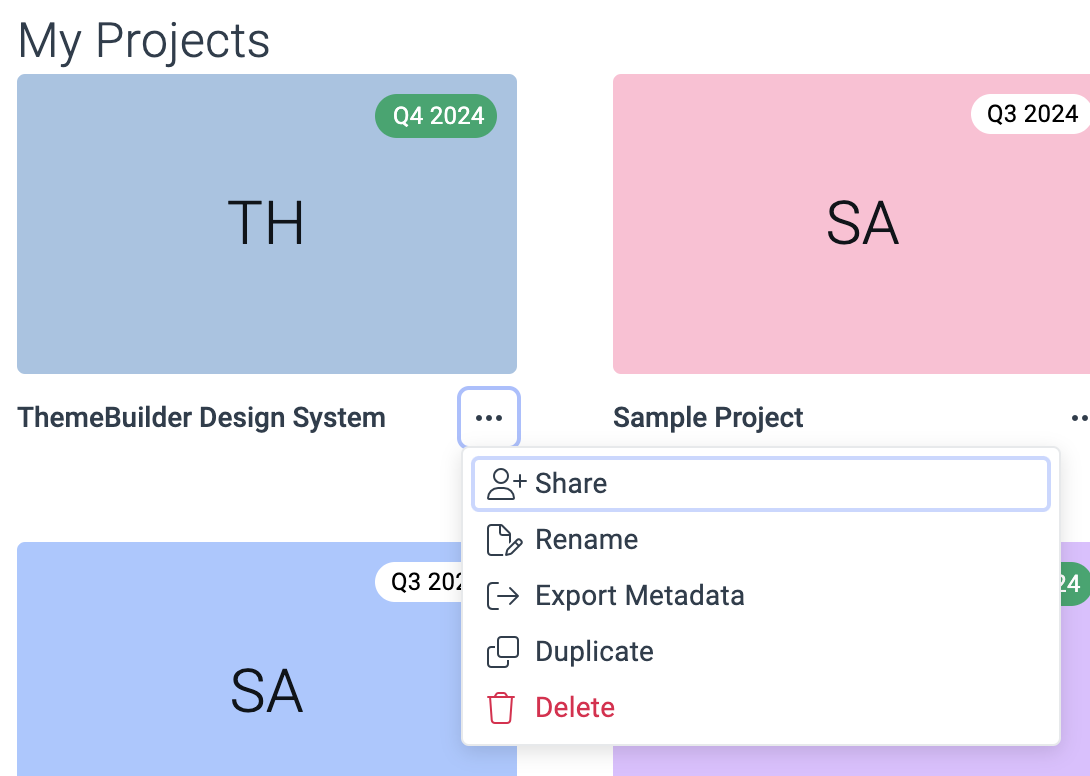Click the green Q4 2024 badge
The width and height of the screenshot is (1090, 776).
(436, 115)
